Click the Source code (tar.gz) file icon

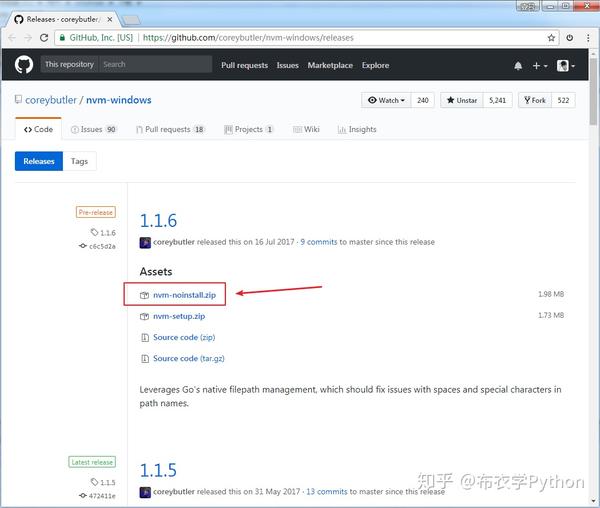pos(145,358)
